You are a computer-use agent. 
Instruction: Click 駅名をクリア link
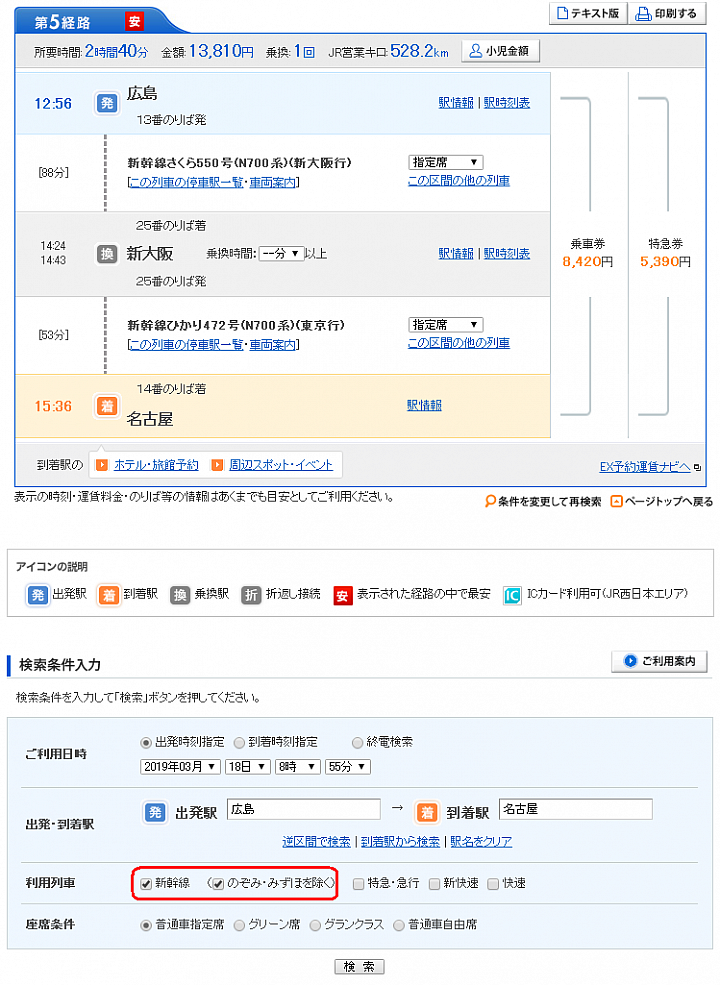[481, 841]
